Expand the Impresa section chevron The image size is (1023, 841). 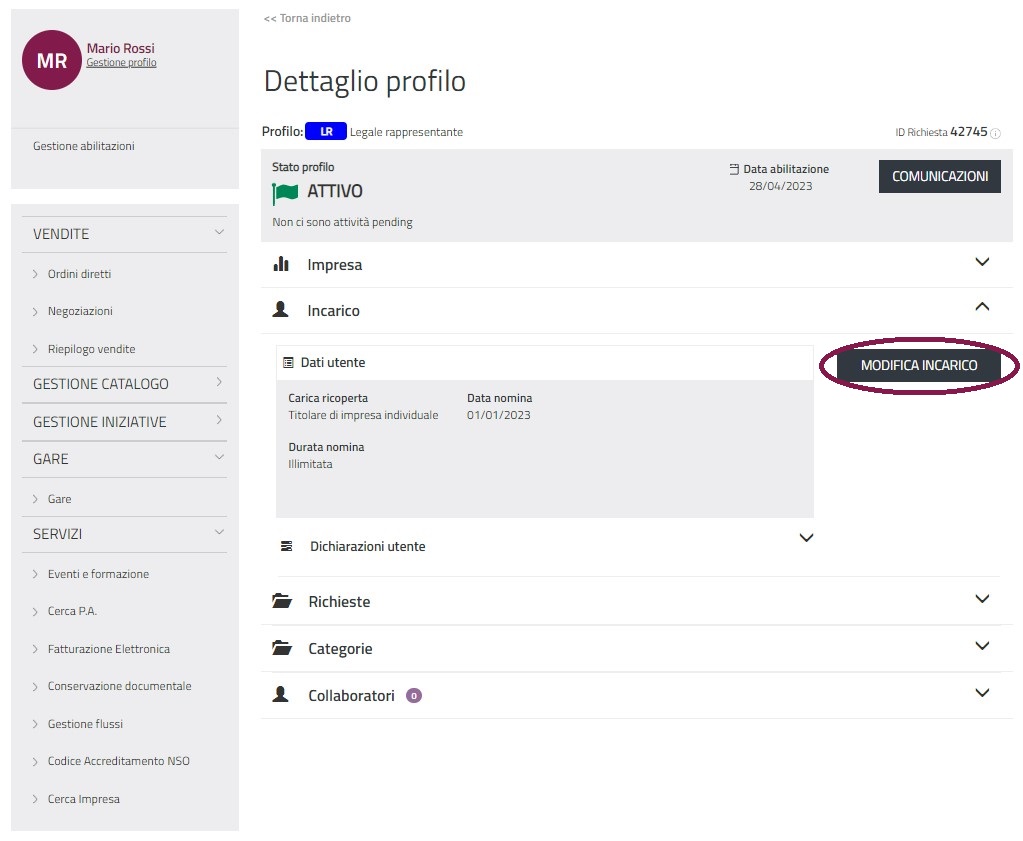coord(982,263)
